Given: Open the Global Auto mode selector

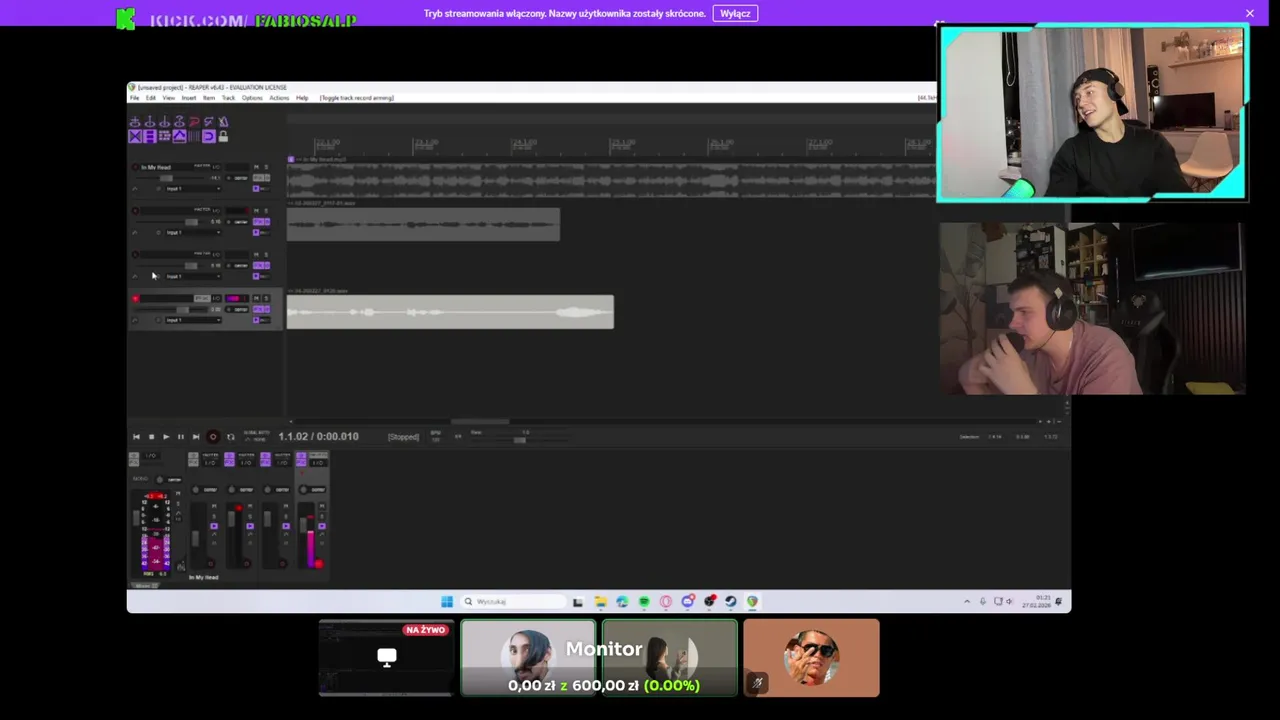Looking at the screenshot, I should pos(256,437).
